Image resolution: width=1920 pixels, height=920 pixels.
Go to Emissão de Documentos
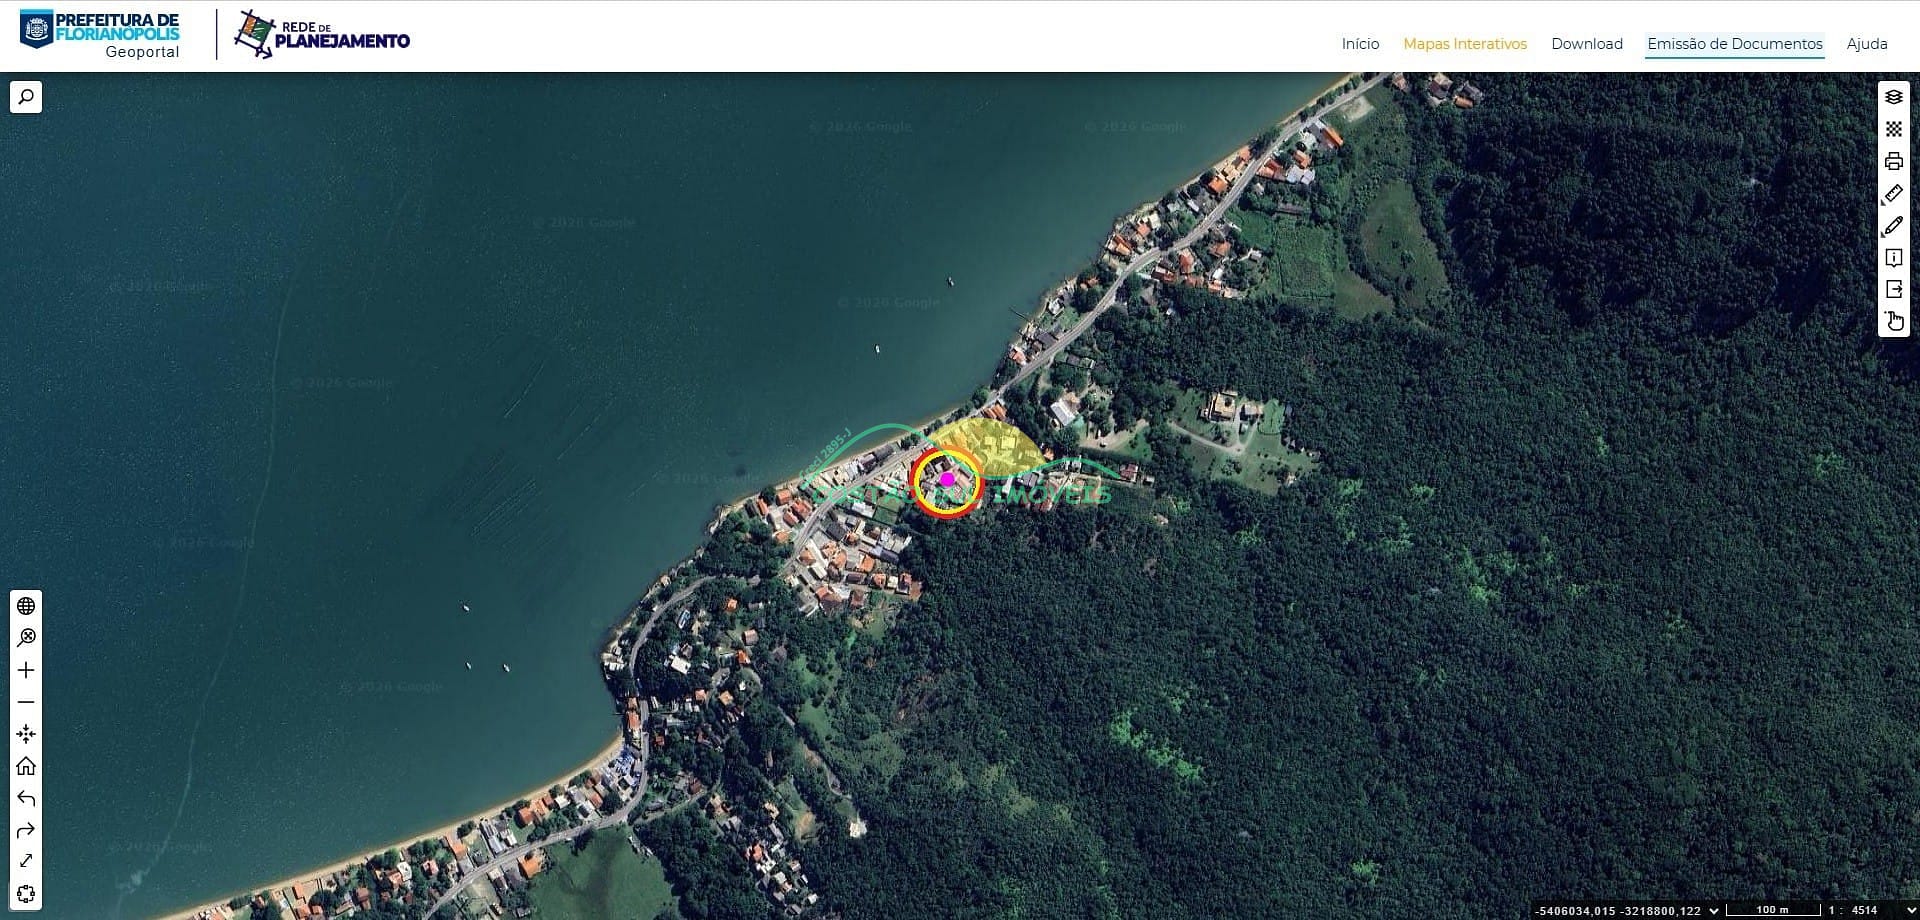click(1734, 44)
